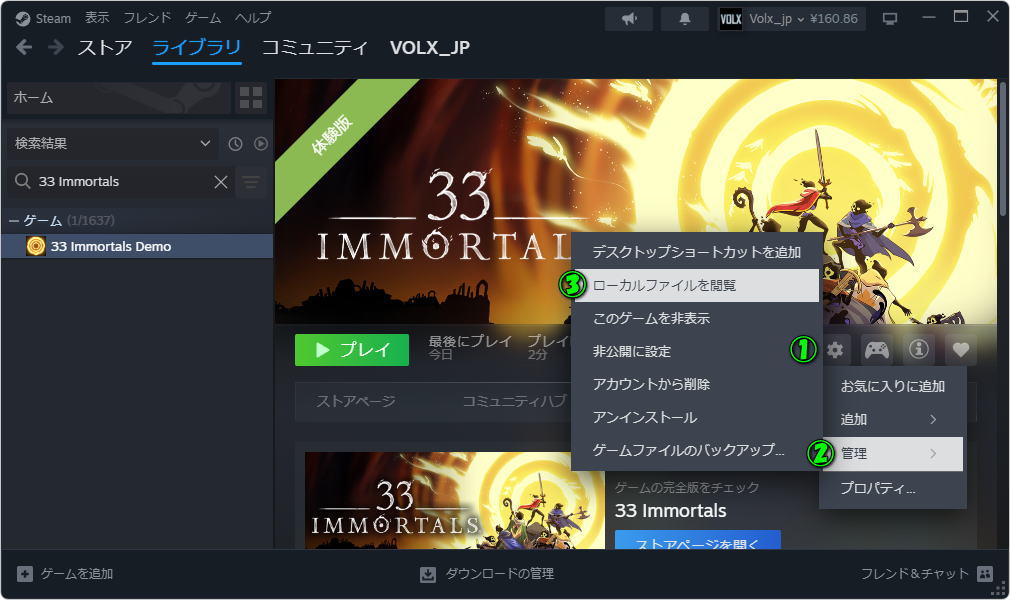The height and width of the screenshot is (600, 1010).
Task: Select 33 Immortals Demo in the list
Action: tap(137, 246)
